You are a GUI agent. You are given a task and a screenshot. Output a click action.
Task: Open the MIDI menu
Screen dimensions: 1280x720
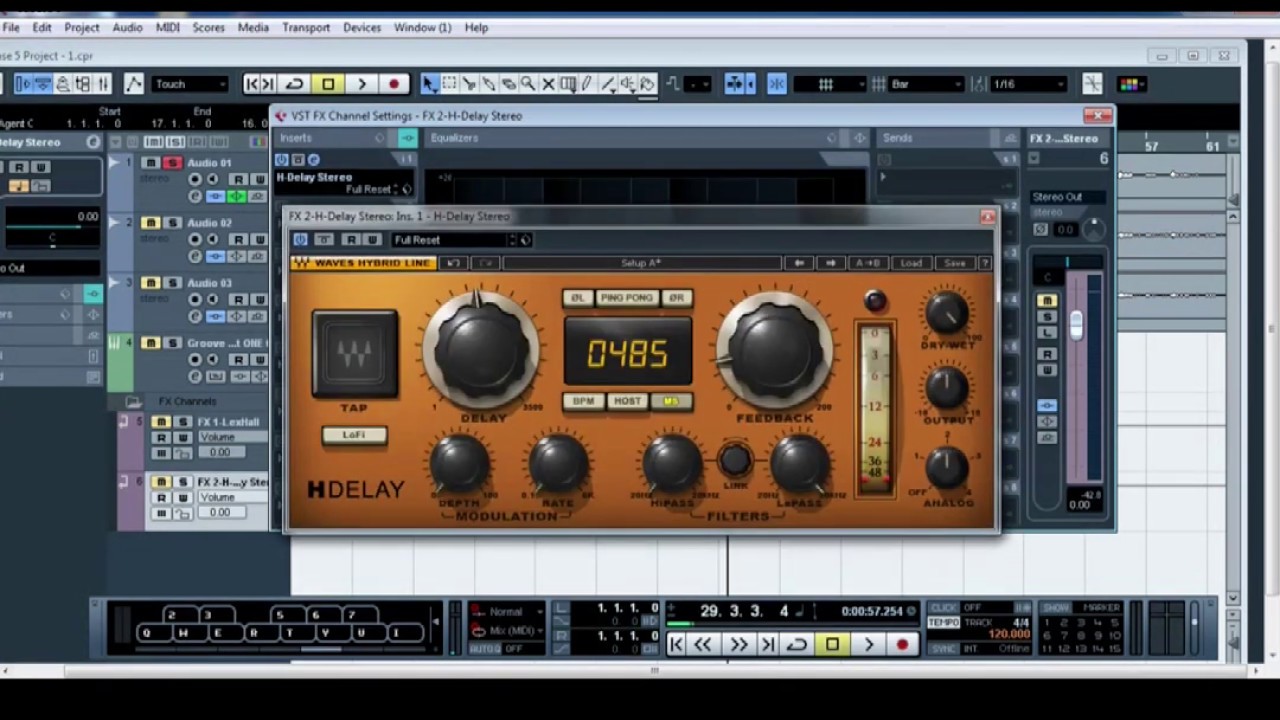pyautogui.click(x=167, y=27)
